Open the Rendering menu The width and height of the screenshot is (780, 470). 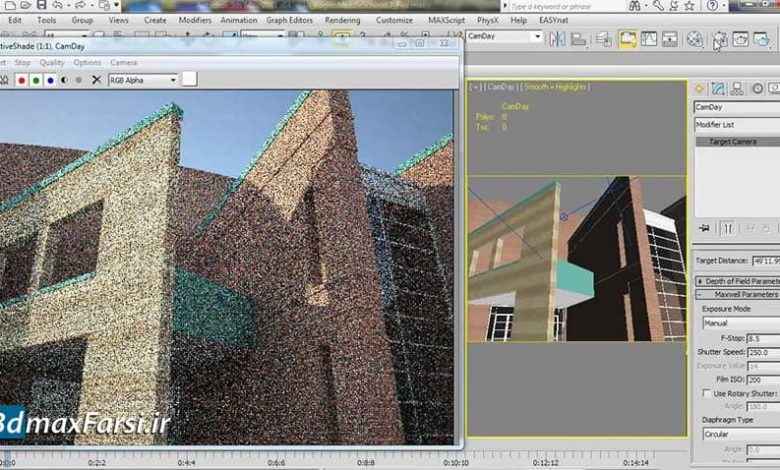(x=342, y=19)
